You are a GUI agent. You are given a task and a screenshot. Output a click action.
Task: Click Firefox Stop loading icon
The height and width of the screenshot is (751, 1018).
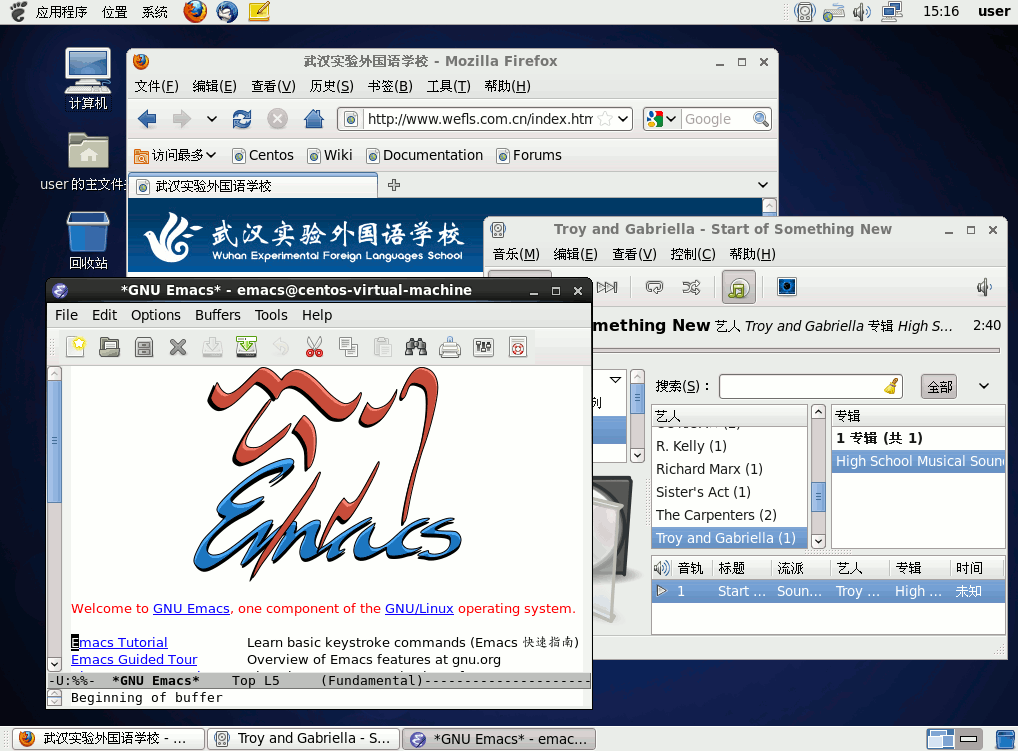[x=277, y=119]
